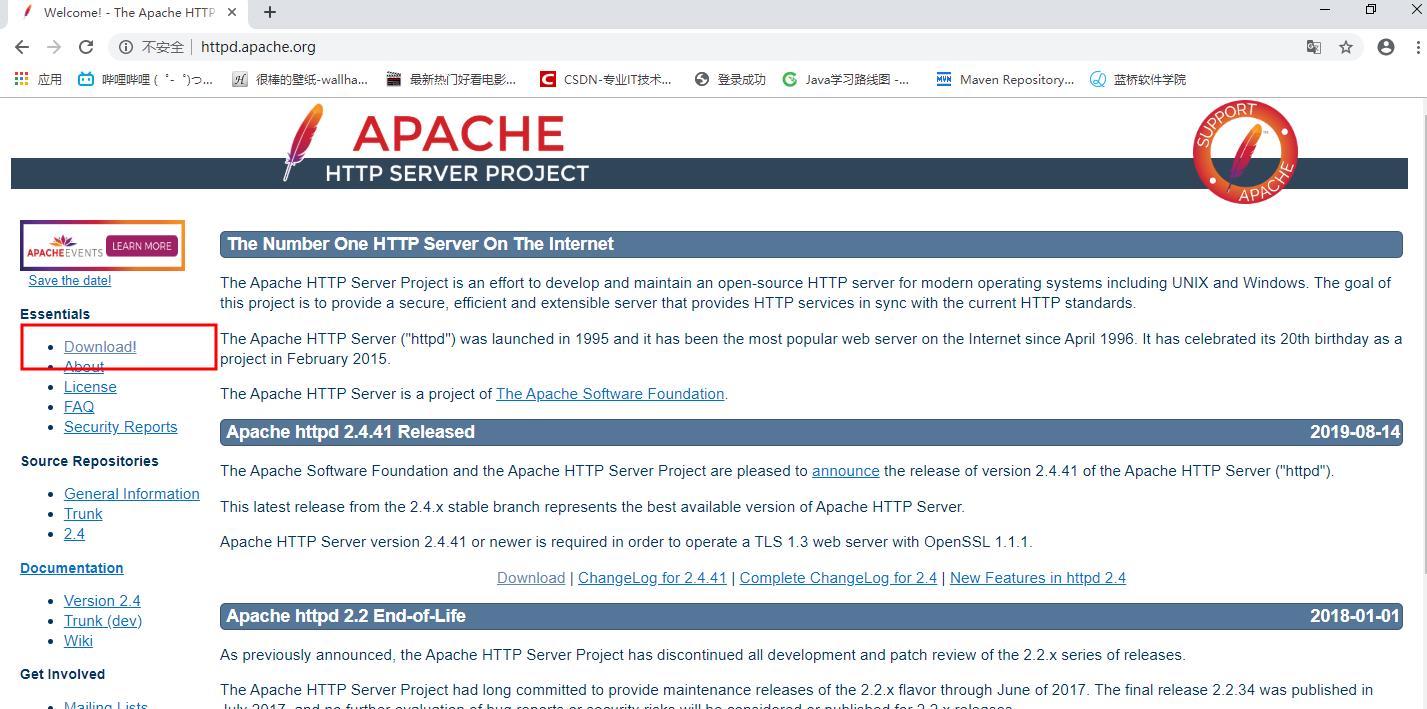Click the Source Repositories heading
The width and height of the screenshot is (1427, 709).
[89, 461]
